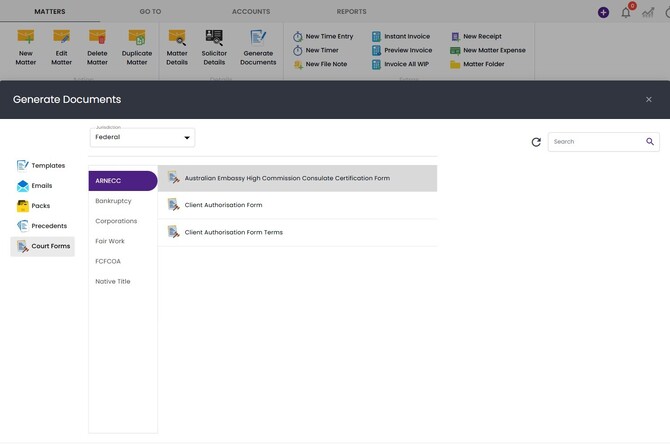
Task: Open Client Authorisation Form Terms row
Action: tap(297, 233)
